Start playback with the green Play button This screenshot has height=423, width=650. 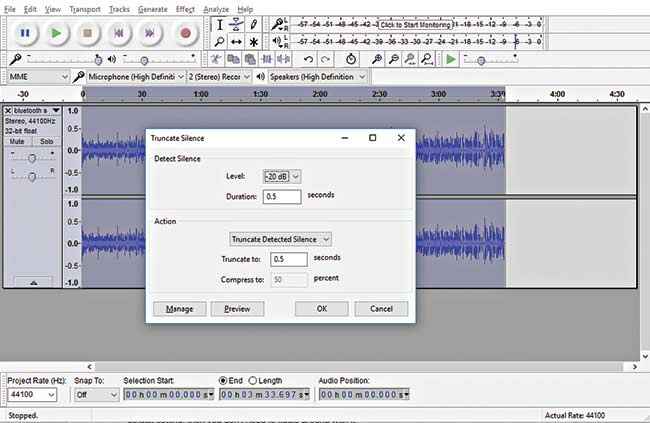pyautogui.click(x=56, y=33)
